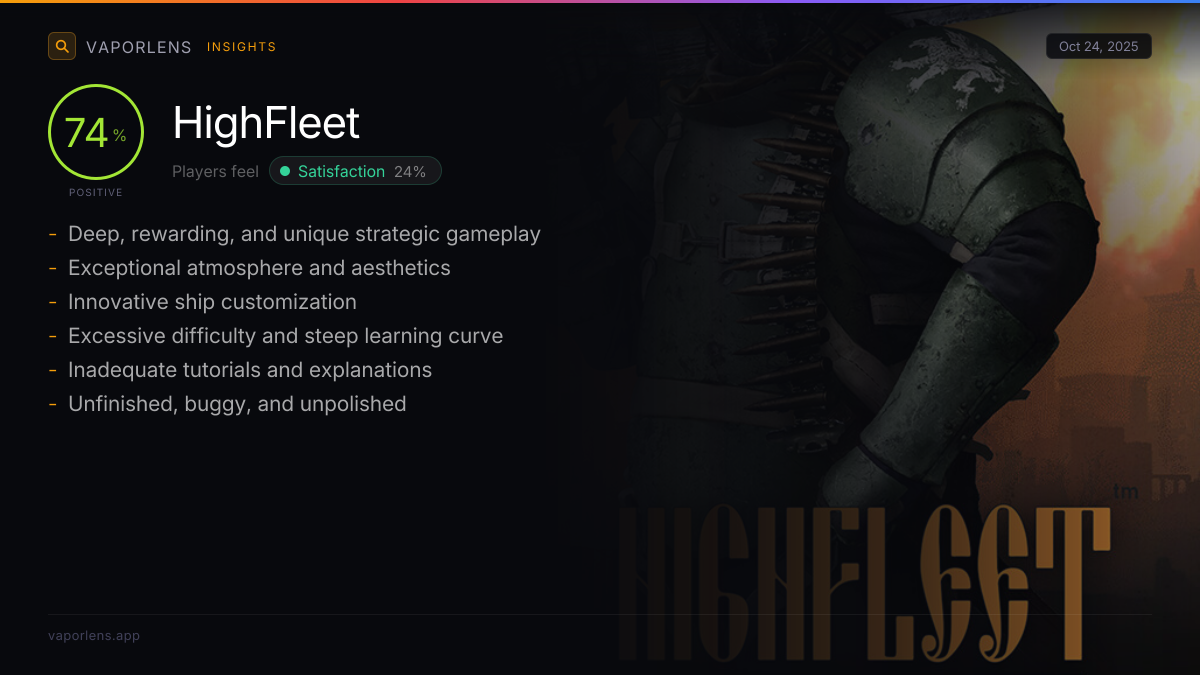Click the Oct 24, 2025 date badge
This screenshot has width=1200, height=675.
point(1098,47)
